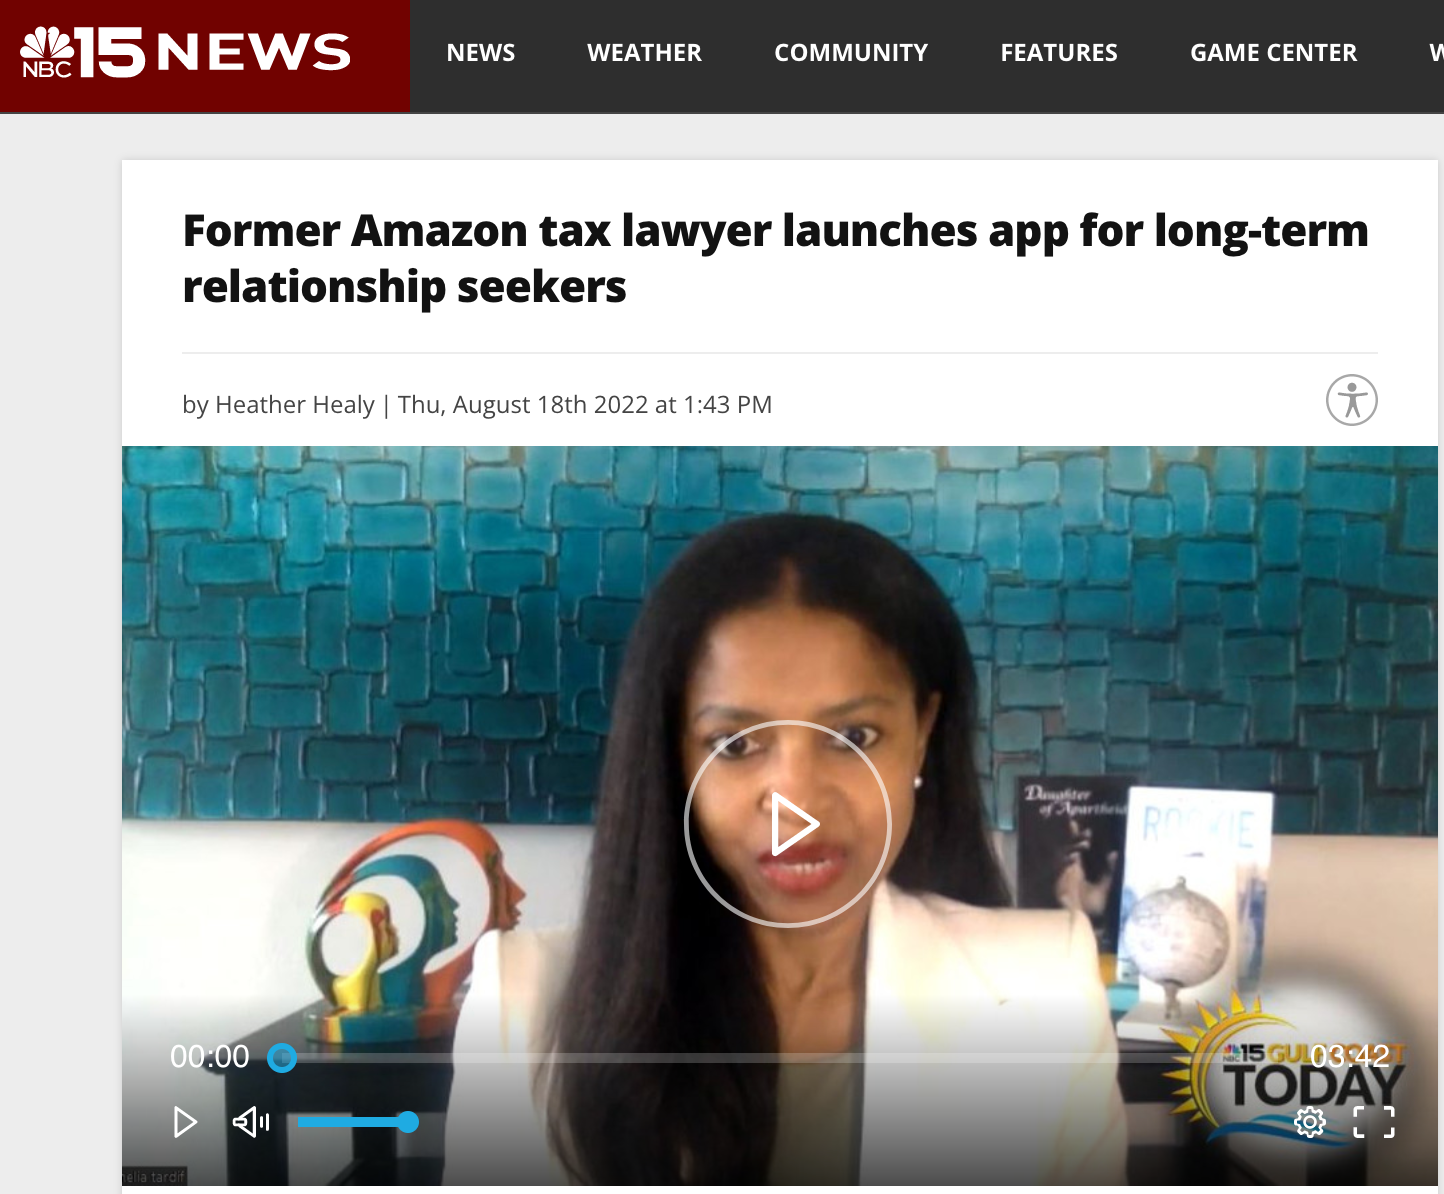Toggle fullscreen video mode
Viewport: 1444px width, 1194px height.
(x=1374, y=1122)
